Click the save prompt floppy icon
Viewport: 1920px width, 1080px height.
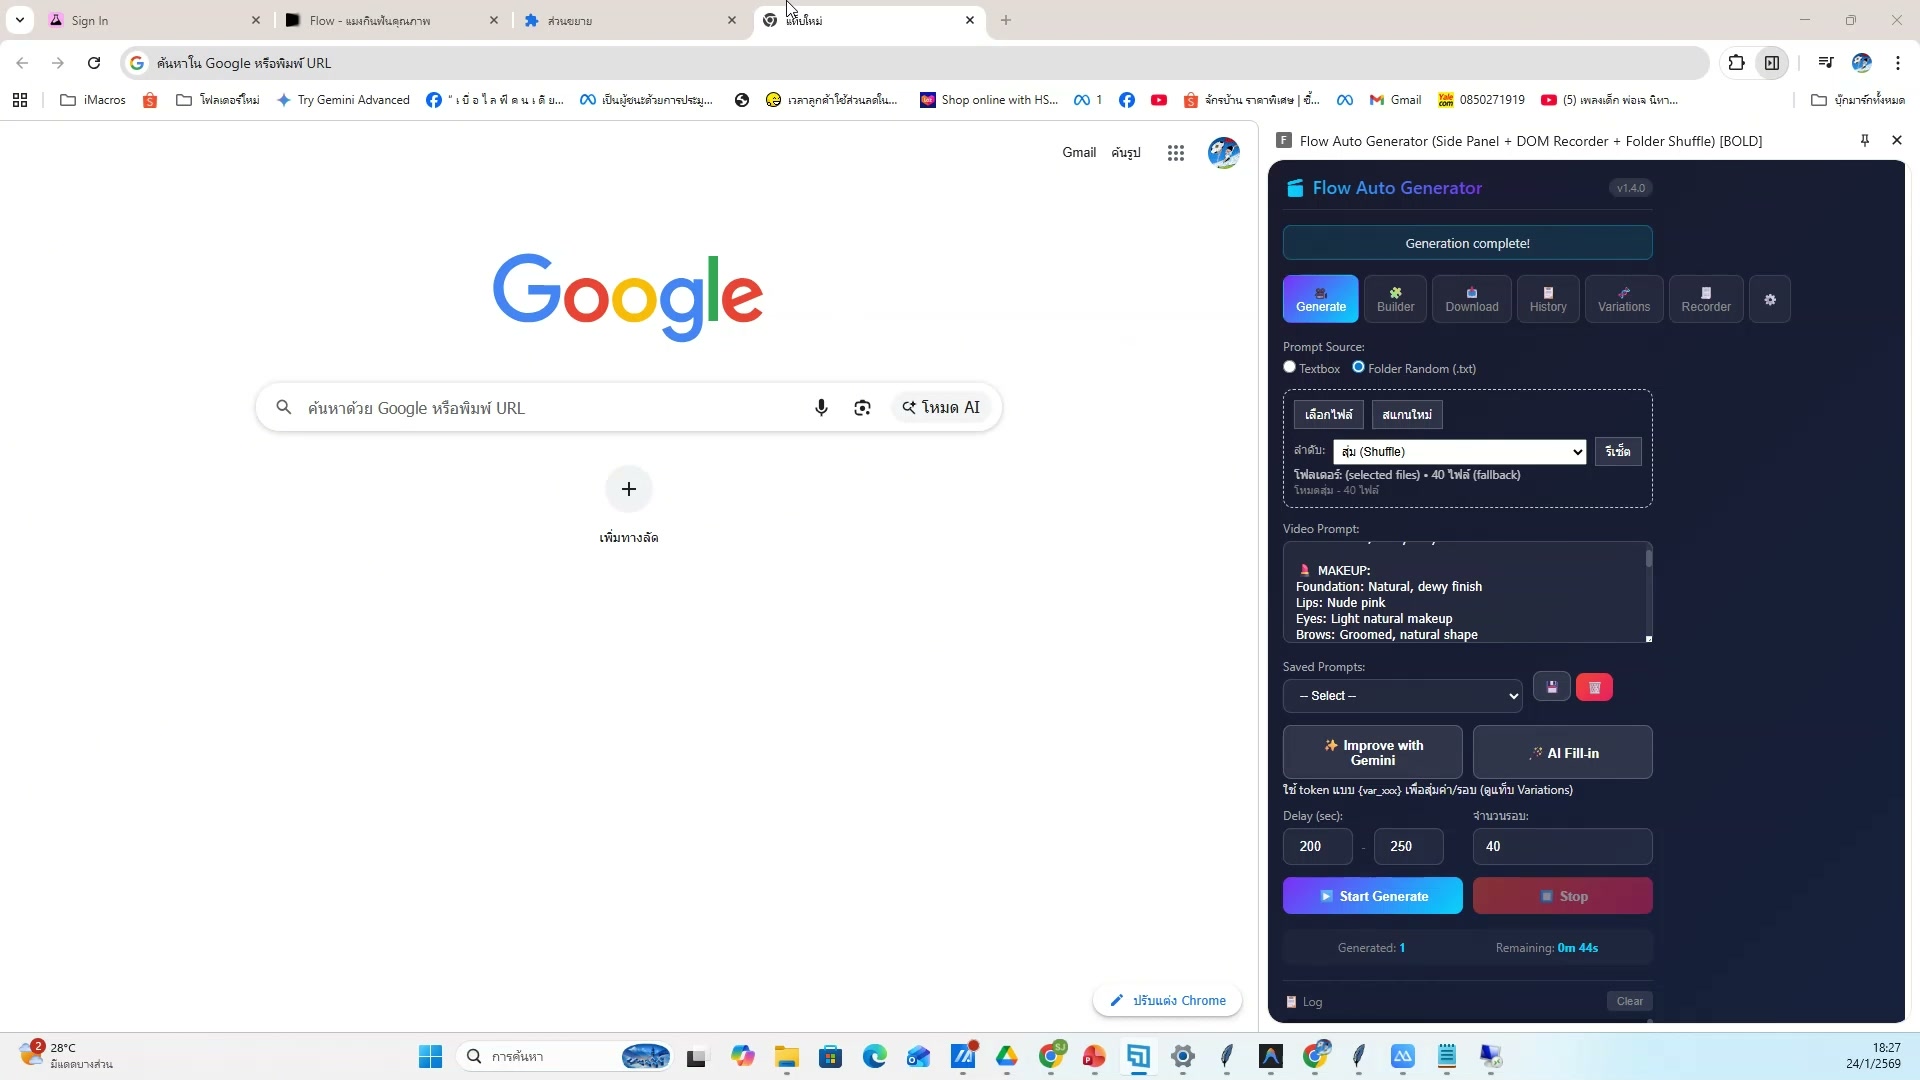click(x=1552, y=688)
